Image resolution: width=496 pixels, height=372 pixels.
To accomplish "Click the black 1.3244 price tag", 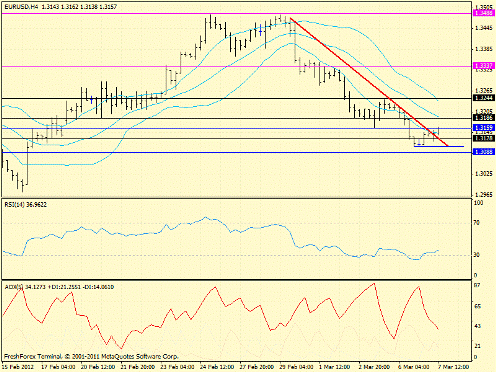I will click(483, 98).
